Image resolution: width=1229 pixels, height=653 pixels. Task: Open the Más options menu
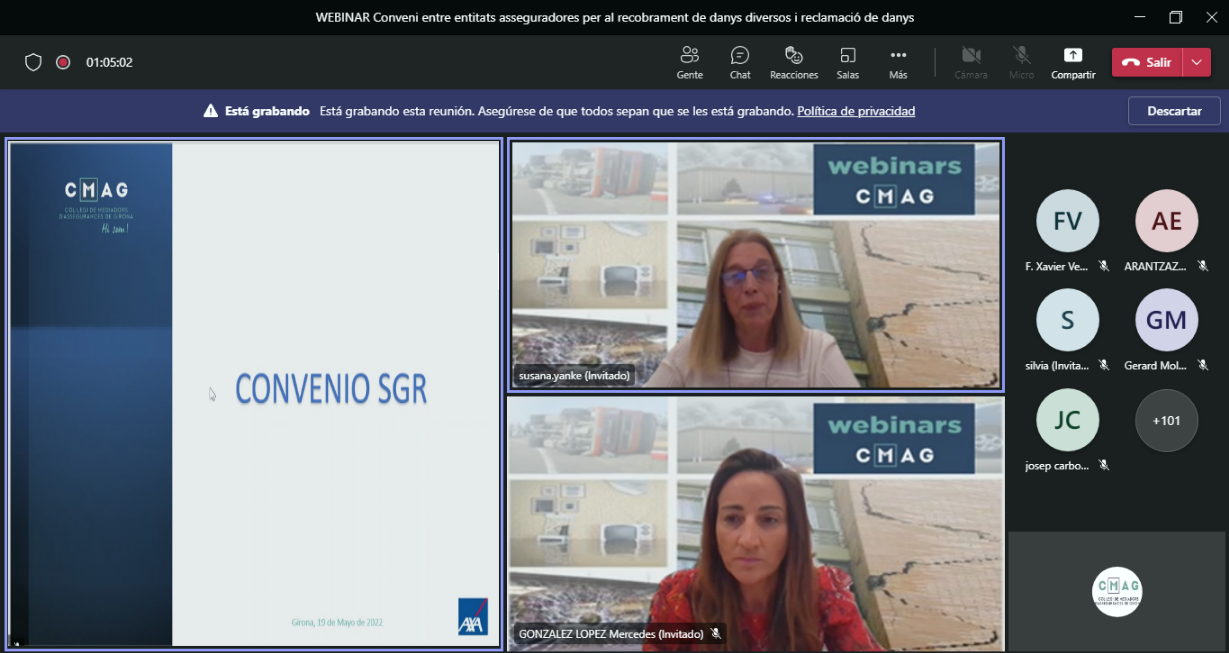click(x=898, y=62)
